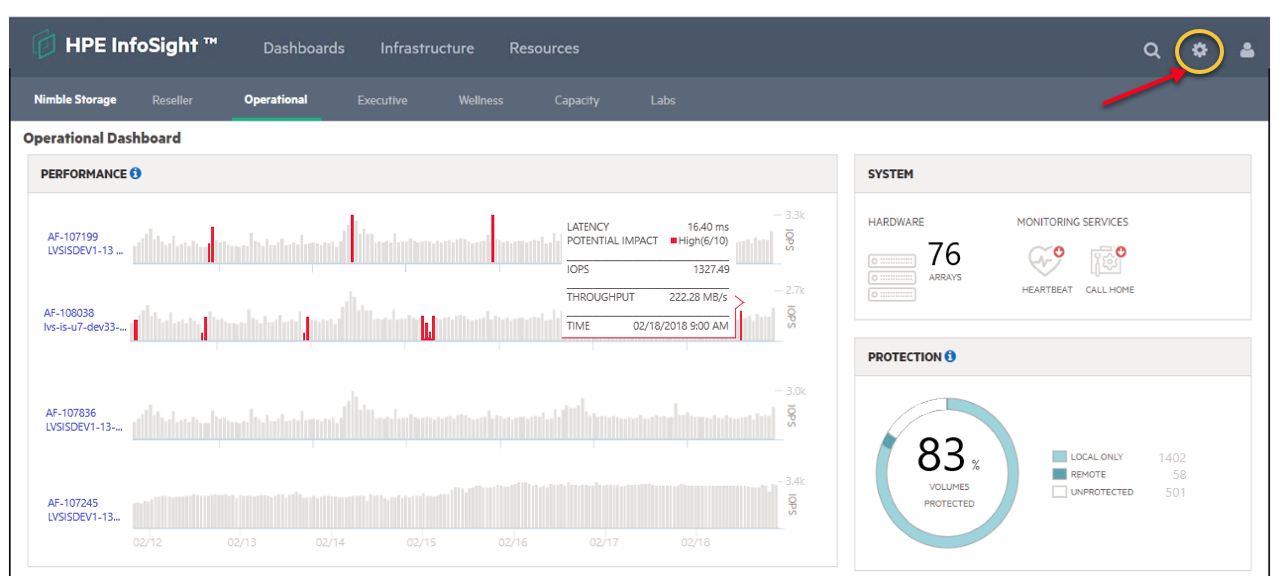Click the 16.40 ms latency value in tooltip
Screen dimensions: 1283x577
pyautogui.click(x=708, y=227)
